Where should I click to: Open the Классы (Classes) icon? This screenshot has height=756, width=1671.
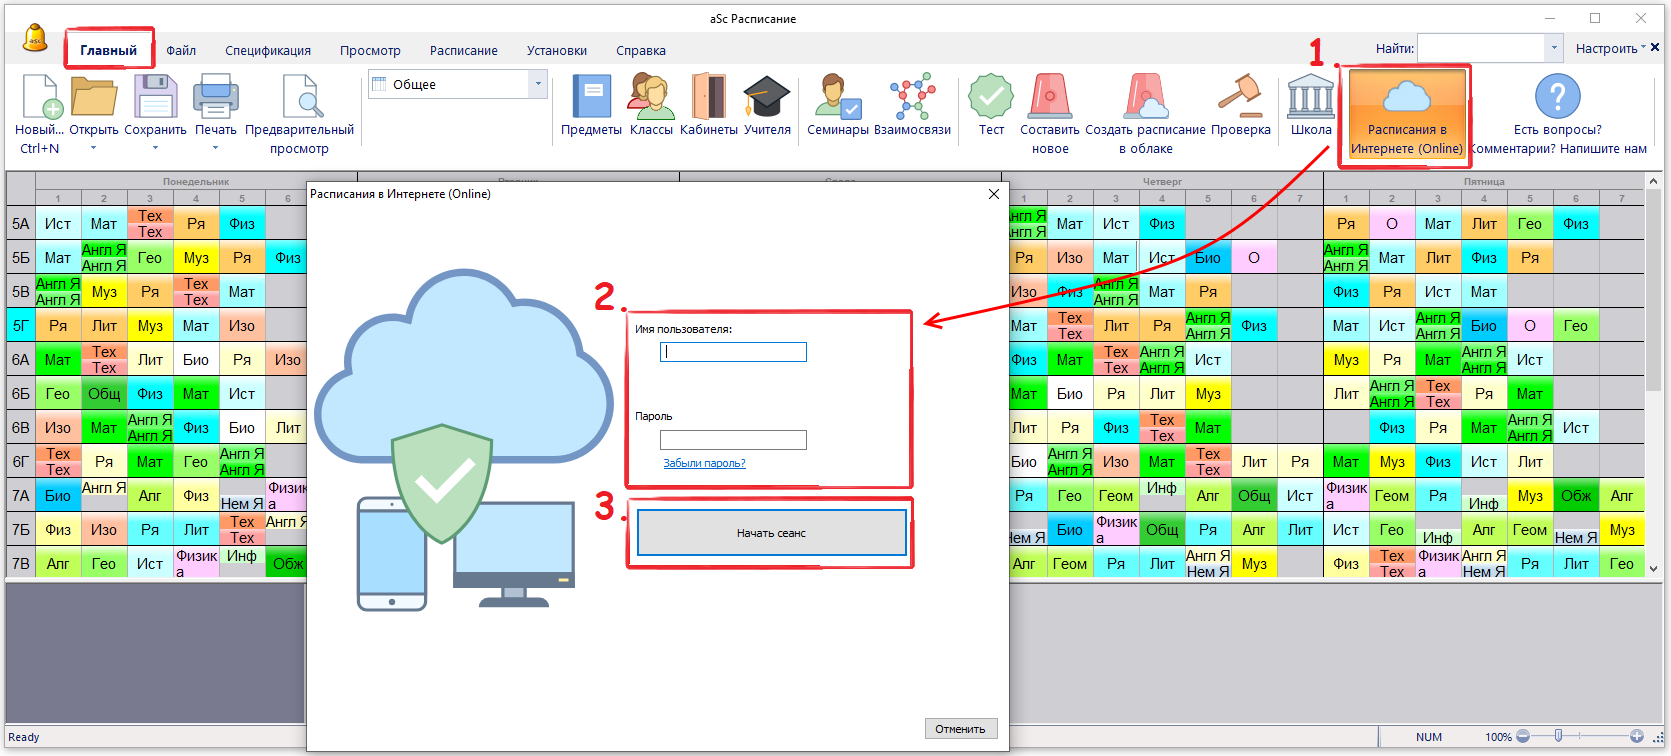point(651,99)
